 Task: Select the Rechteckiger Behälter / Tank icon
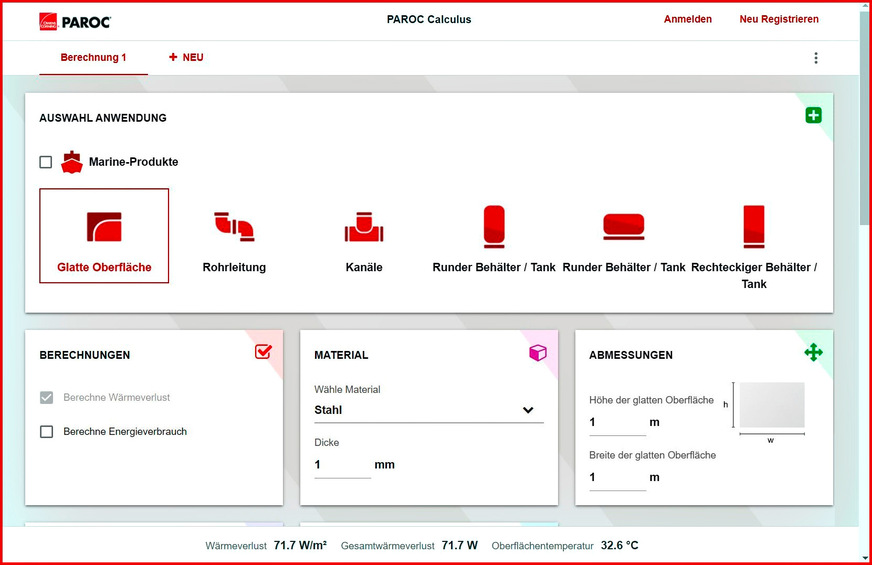pyautogui.click(x=754, y=226)
